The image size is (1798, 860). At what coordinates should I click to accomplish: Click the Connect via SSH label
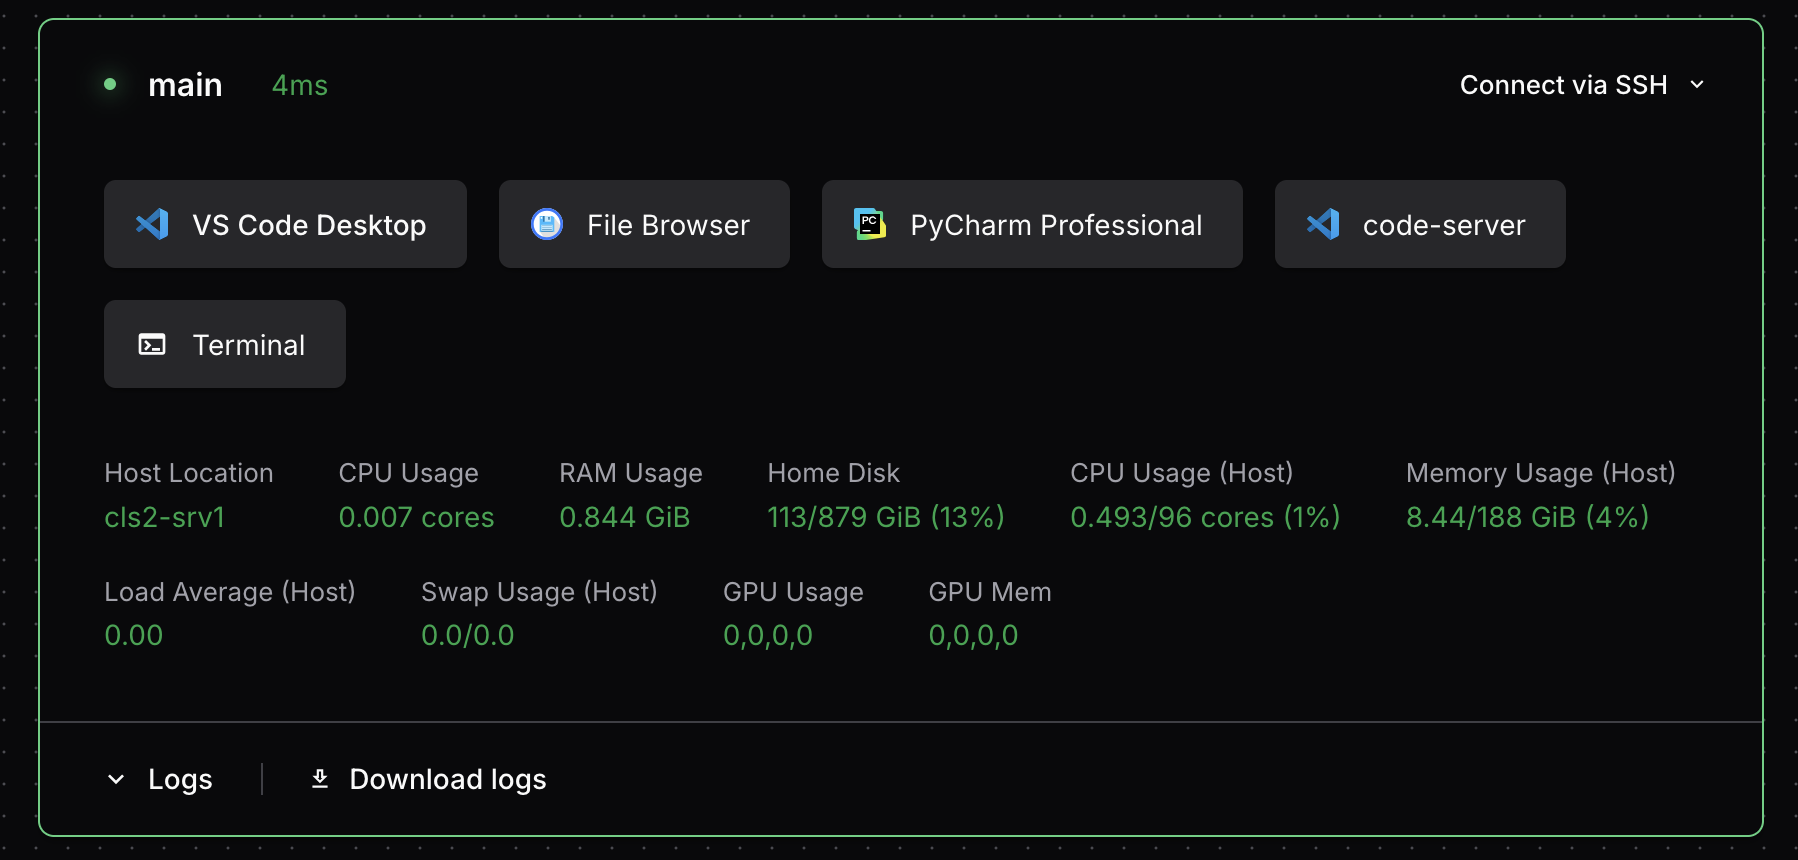pos(1563,85)
